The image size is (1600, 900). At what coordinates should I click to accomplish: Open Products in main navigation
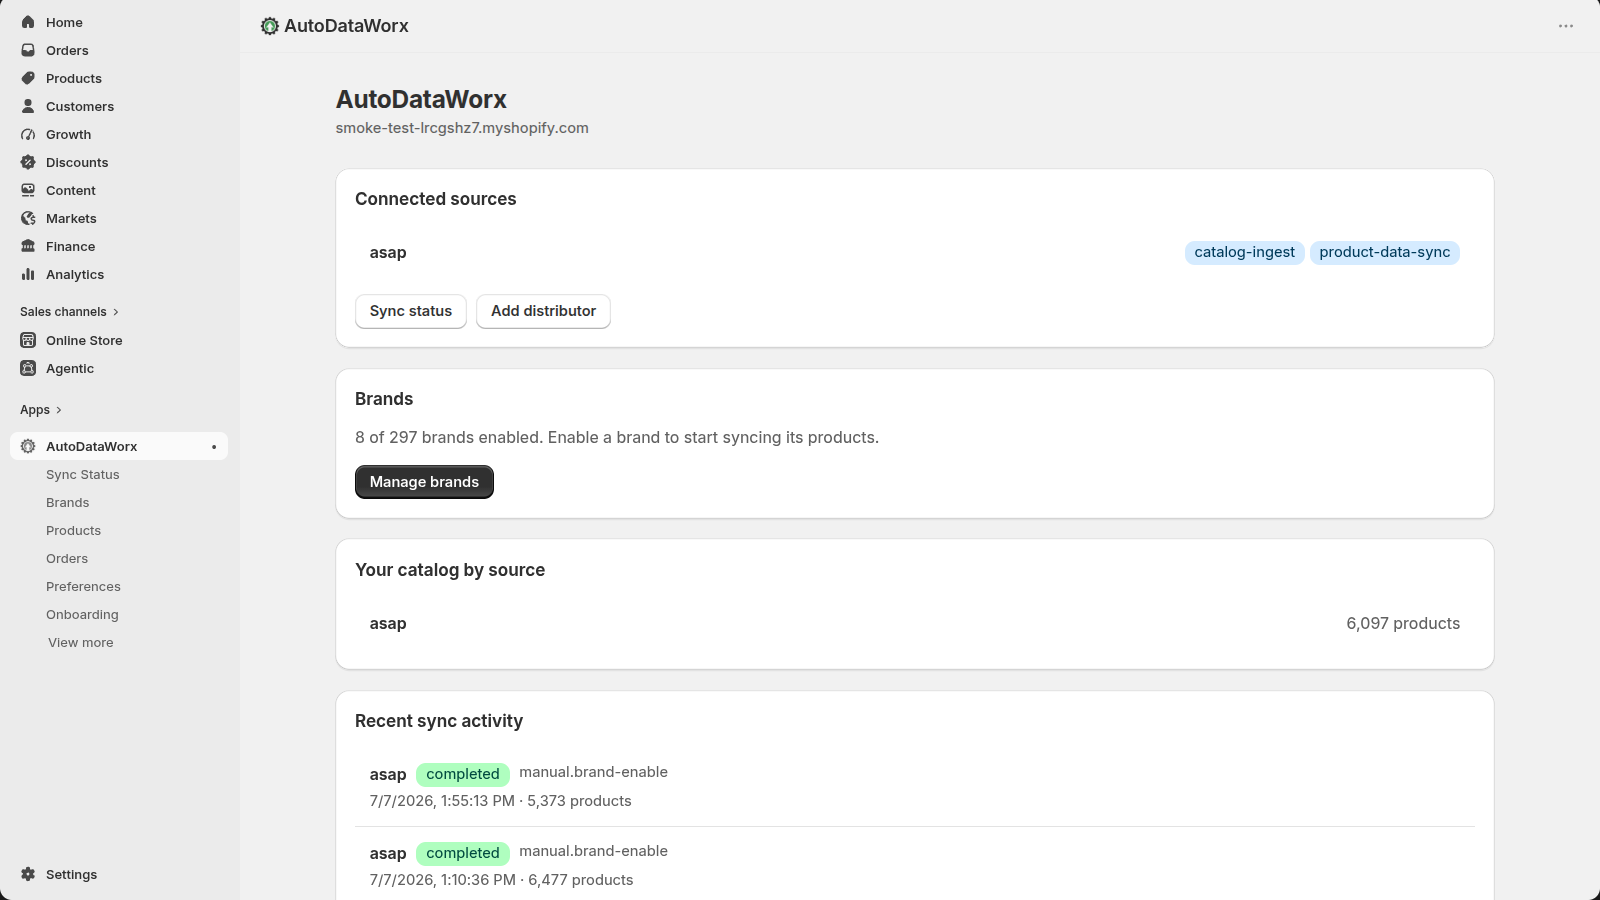click(x=74, y=78)
